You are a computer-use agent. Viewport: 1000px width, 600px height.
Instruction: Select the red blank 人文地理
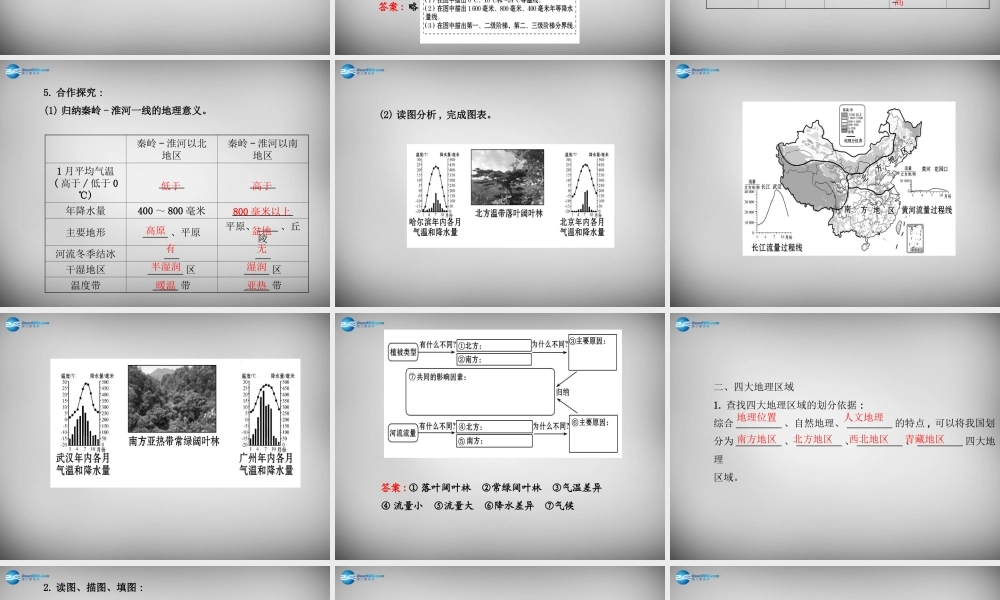pos(864,418)
